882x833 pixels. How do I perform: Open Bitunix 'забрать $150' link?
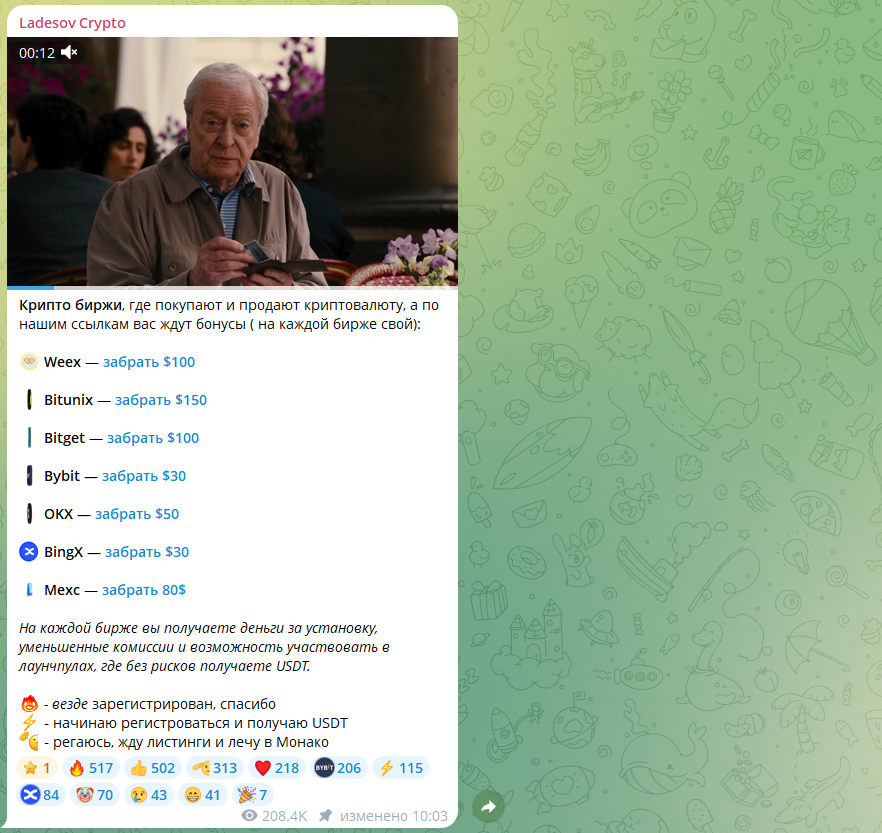click(161, 400)
